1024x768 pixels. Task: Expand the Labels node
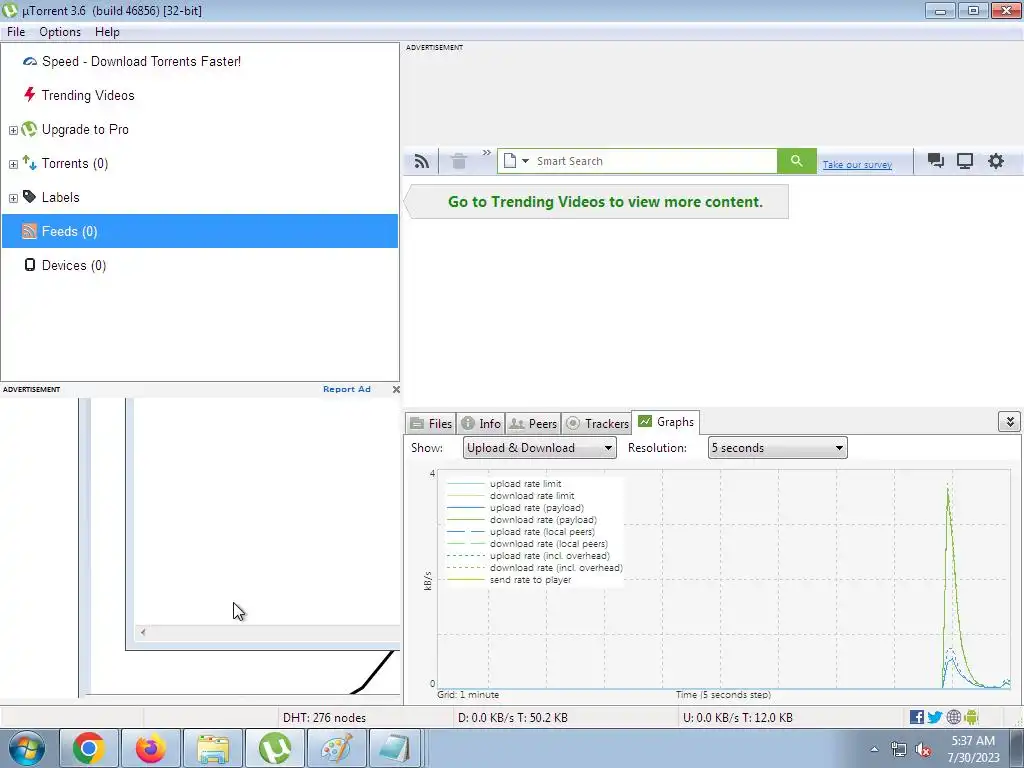13,199
